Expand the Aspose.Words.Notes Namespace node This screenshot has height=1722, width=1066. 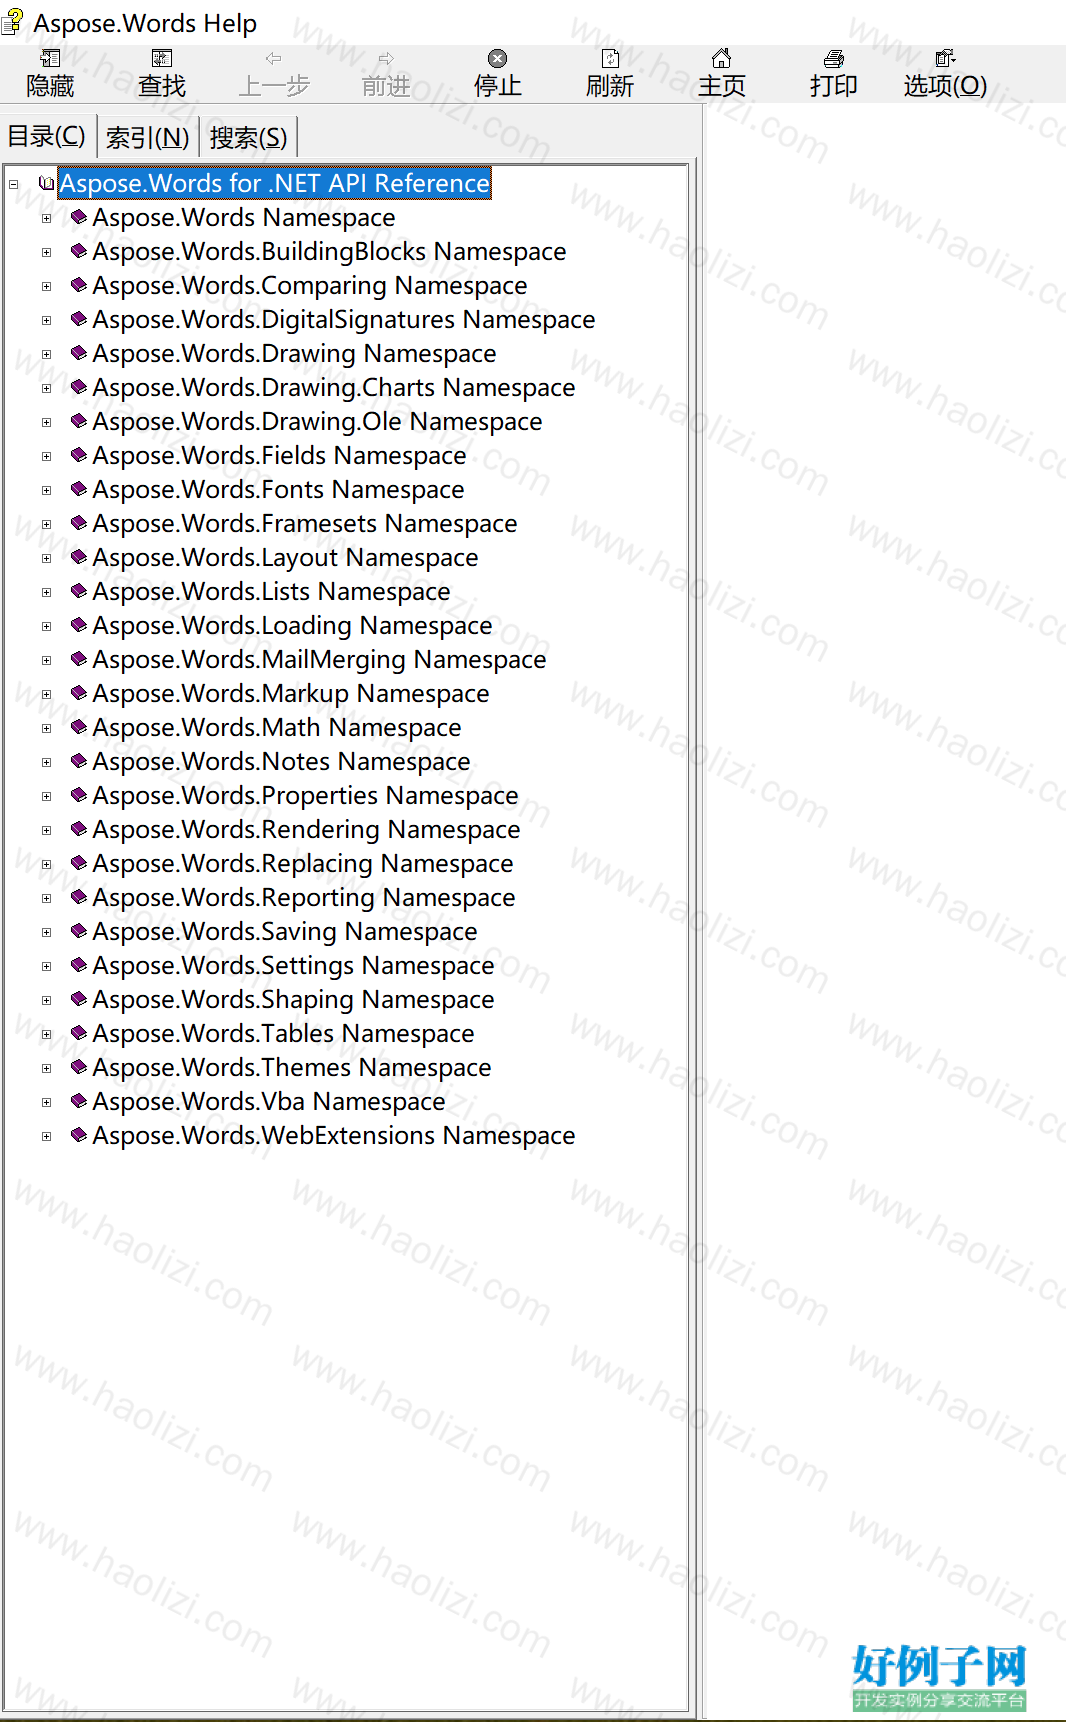click(46, 762)
